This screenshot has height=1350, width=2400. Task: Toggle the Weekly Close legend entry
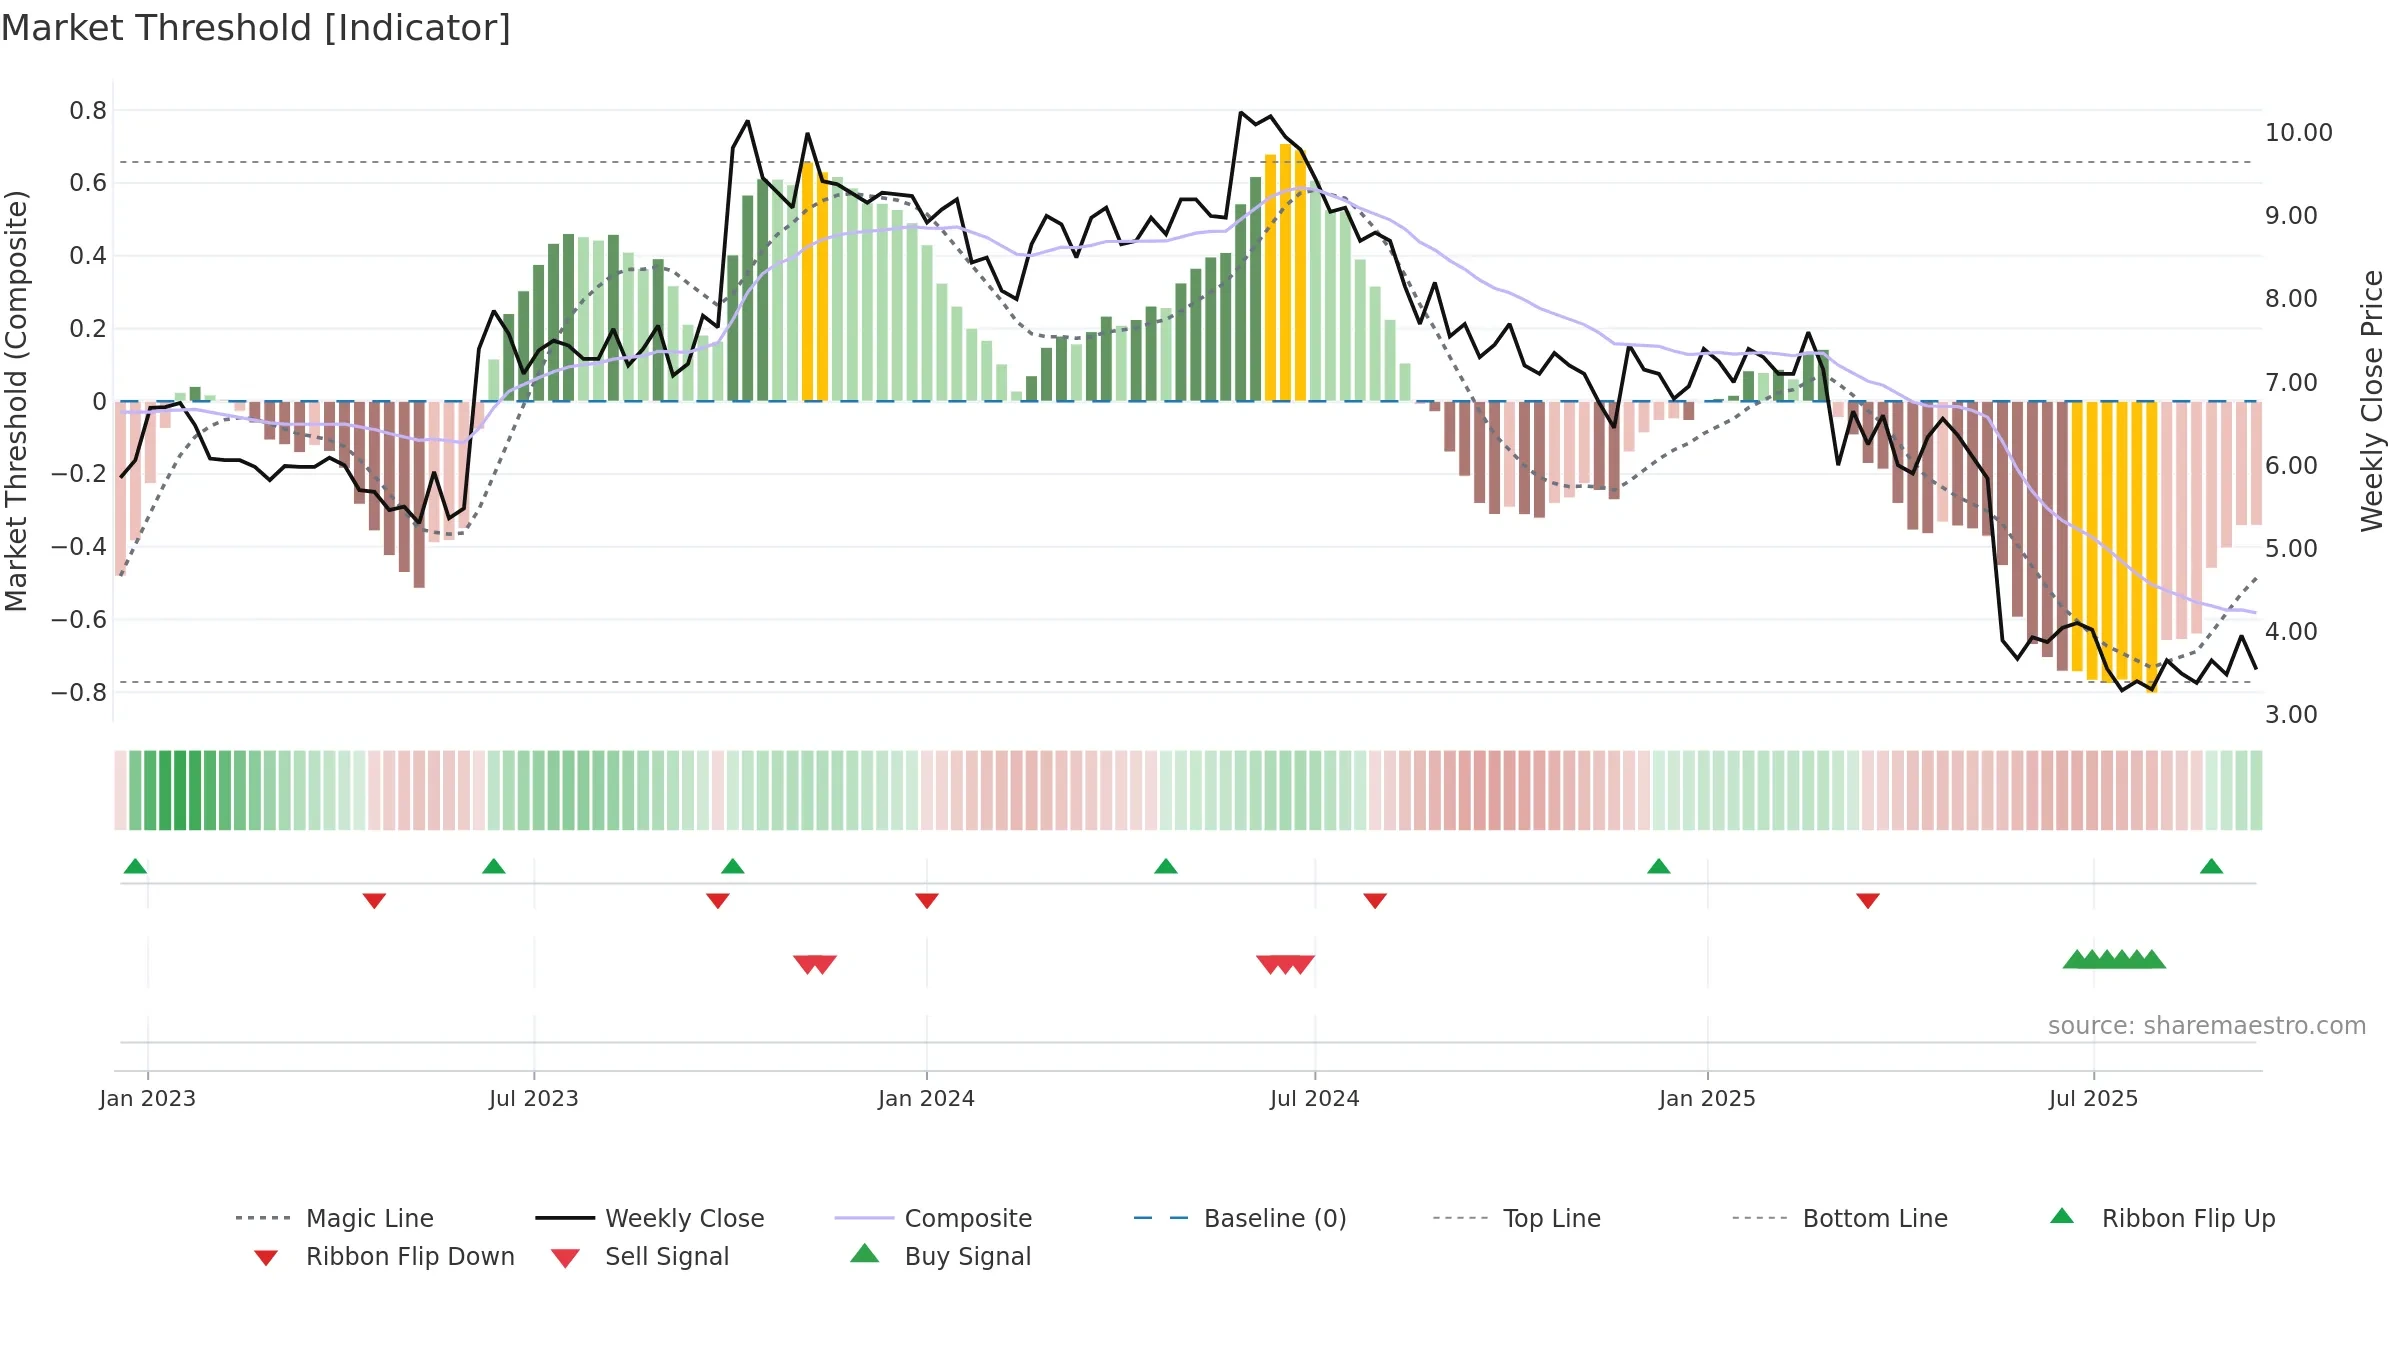click(x=650, y=1218)
